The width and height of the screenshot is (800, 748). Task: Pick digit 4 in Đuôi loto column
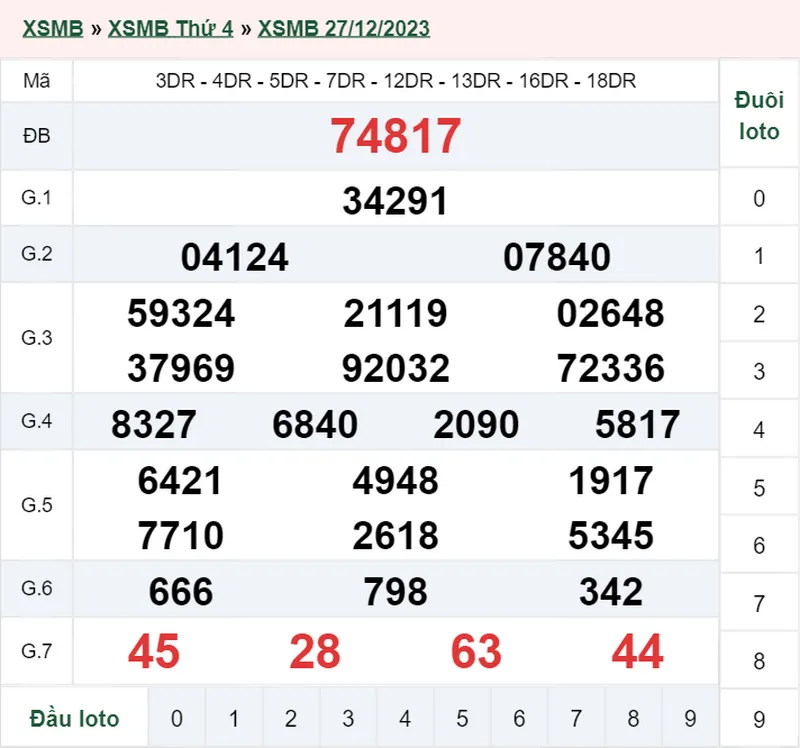(759, 430)
